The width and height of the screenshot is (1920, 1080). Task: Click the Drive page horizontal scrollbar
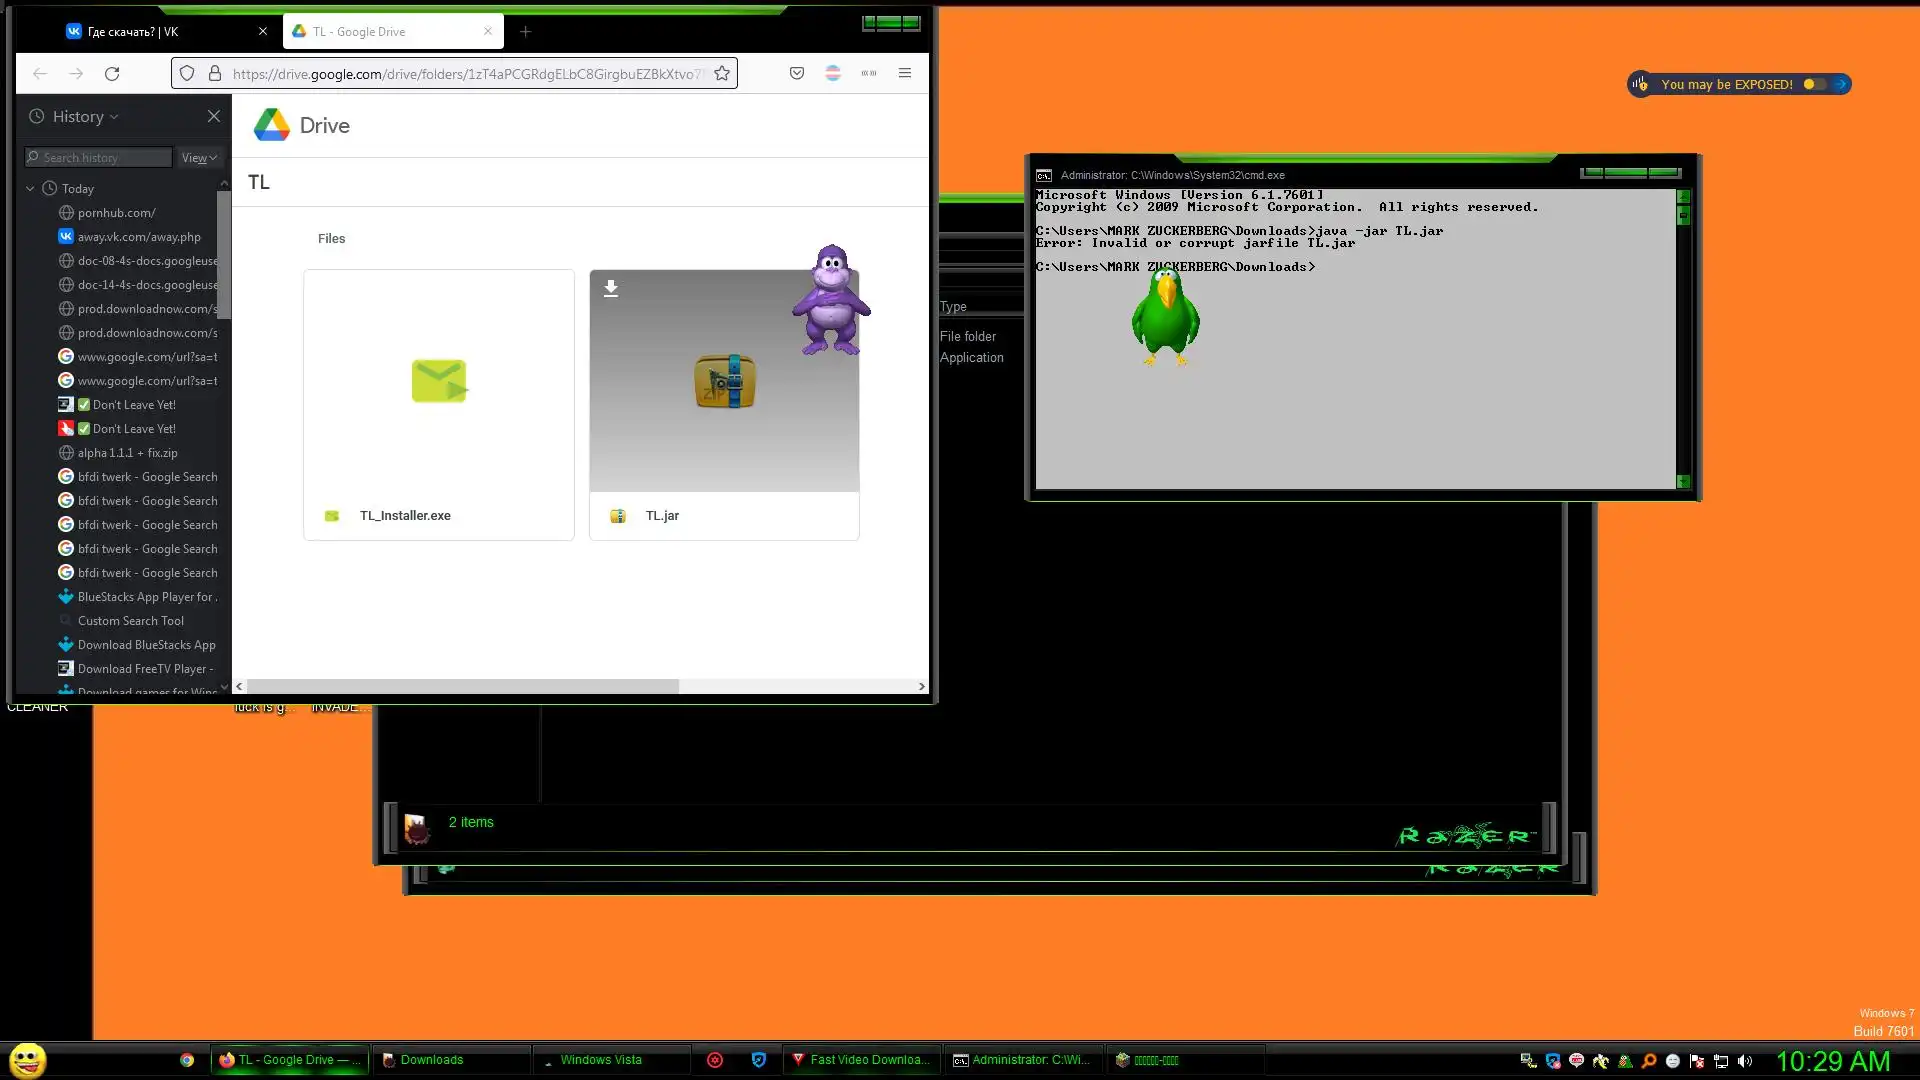pyautogui.click(x=463, y=686)
